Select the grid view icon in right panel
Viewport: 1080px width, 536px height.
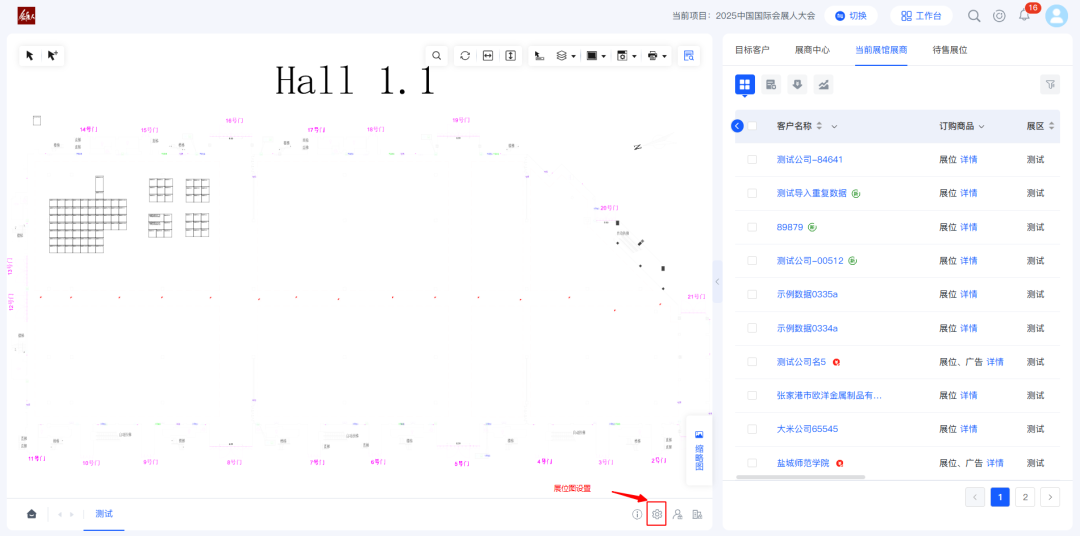tap(745, 85)
